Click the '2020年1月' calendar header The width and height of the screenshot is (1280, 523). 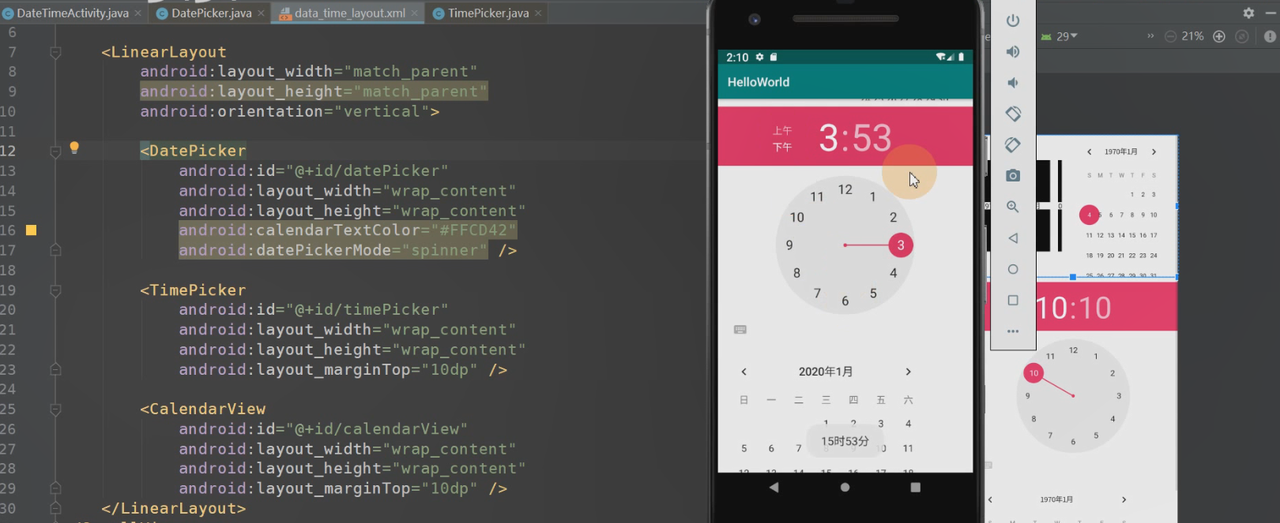tap(826, 371)
